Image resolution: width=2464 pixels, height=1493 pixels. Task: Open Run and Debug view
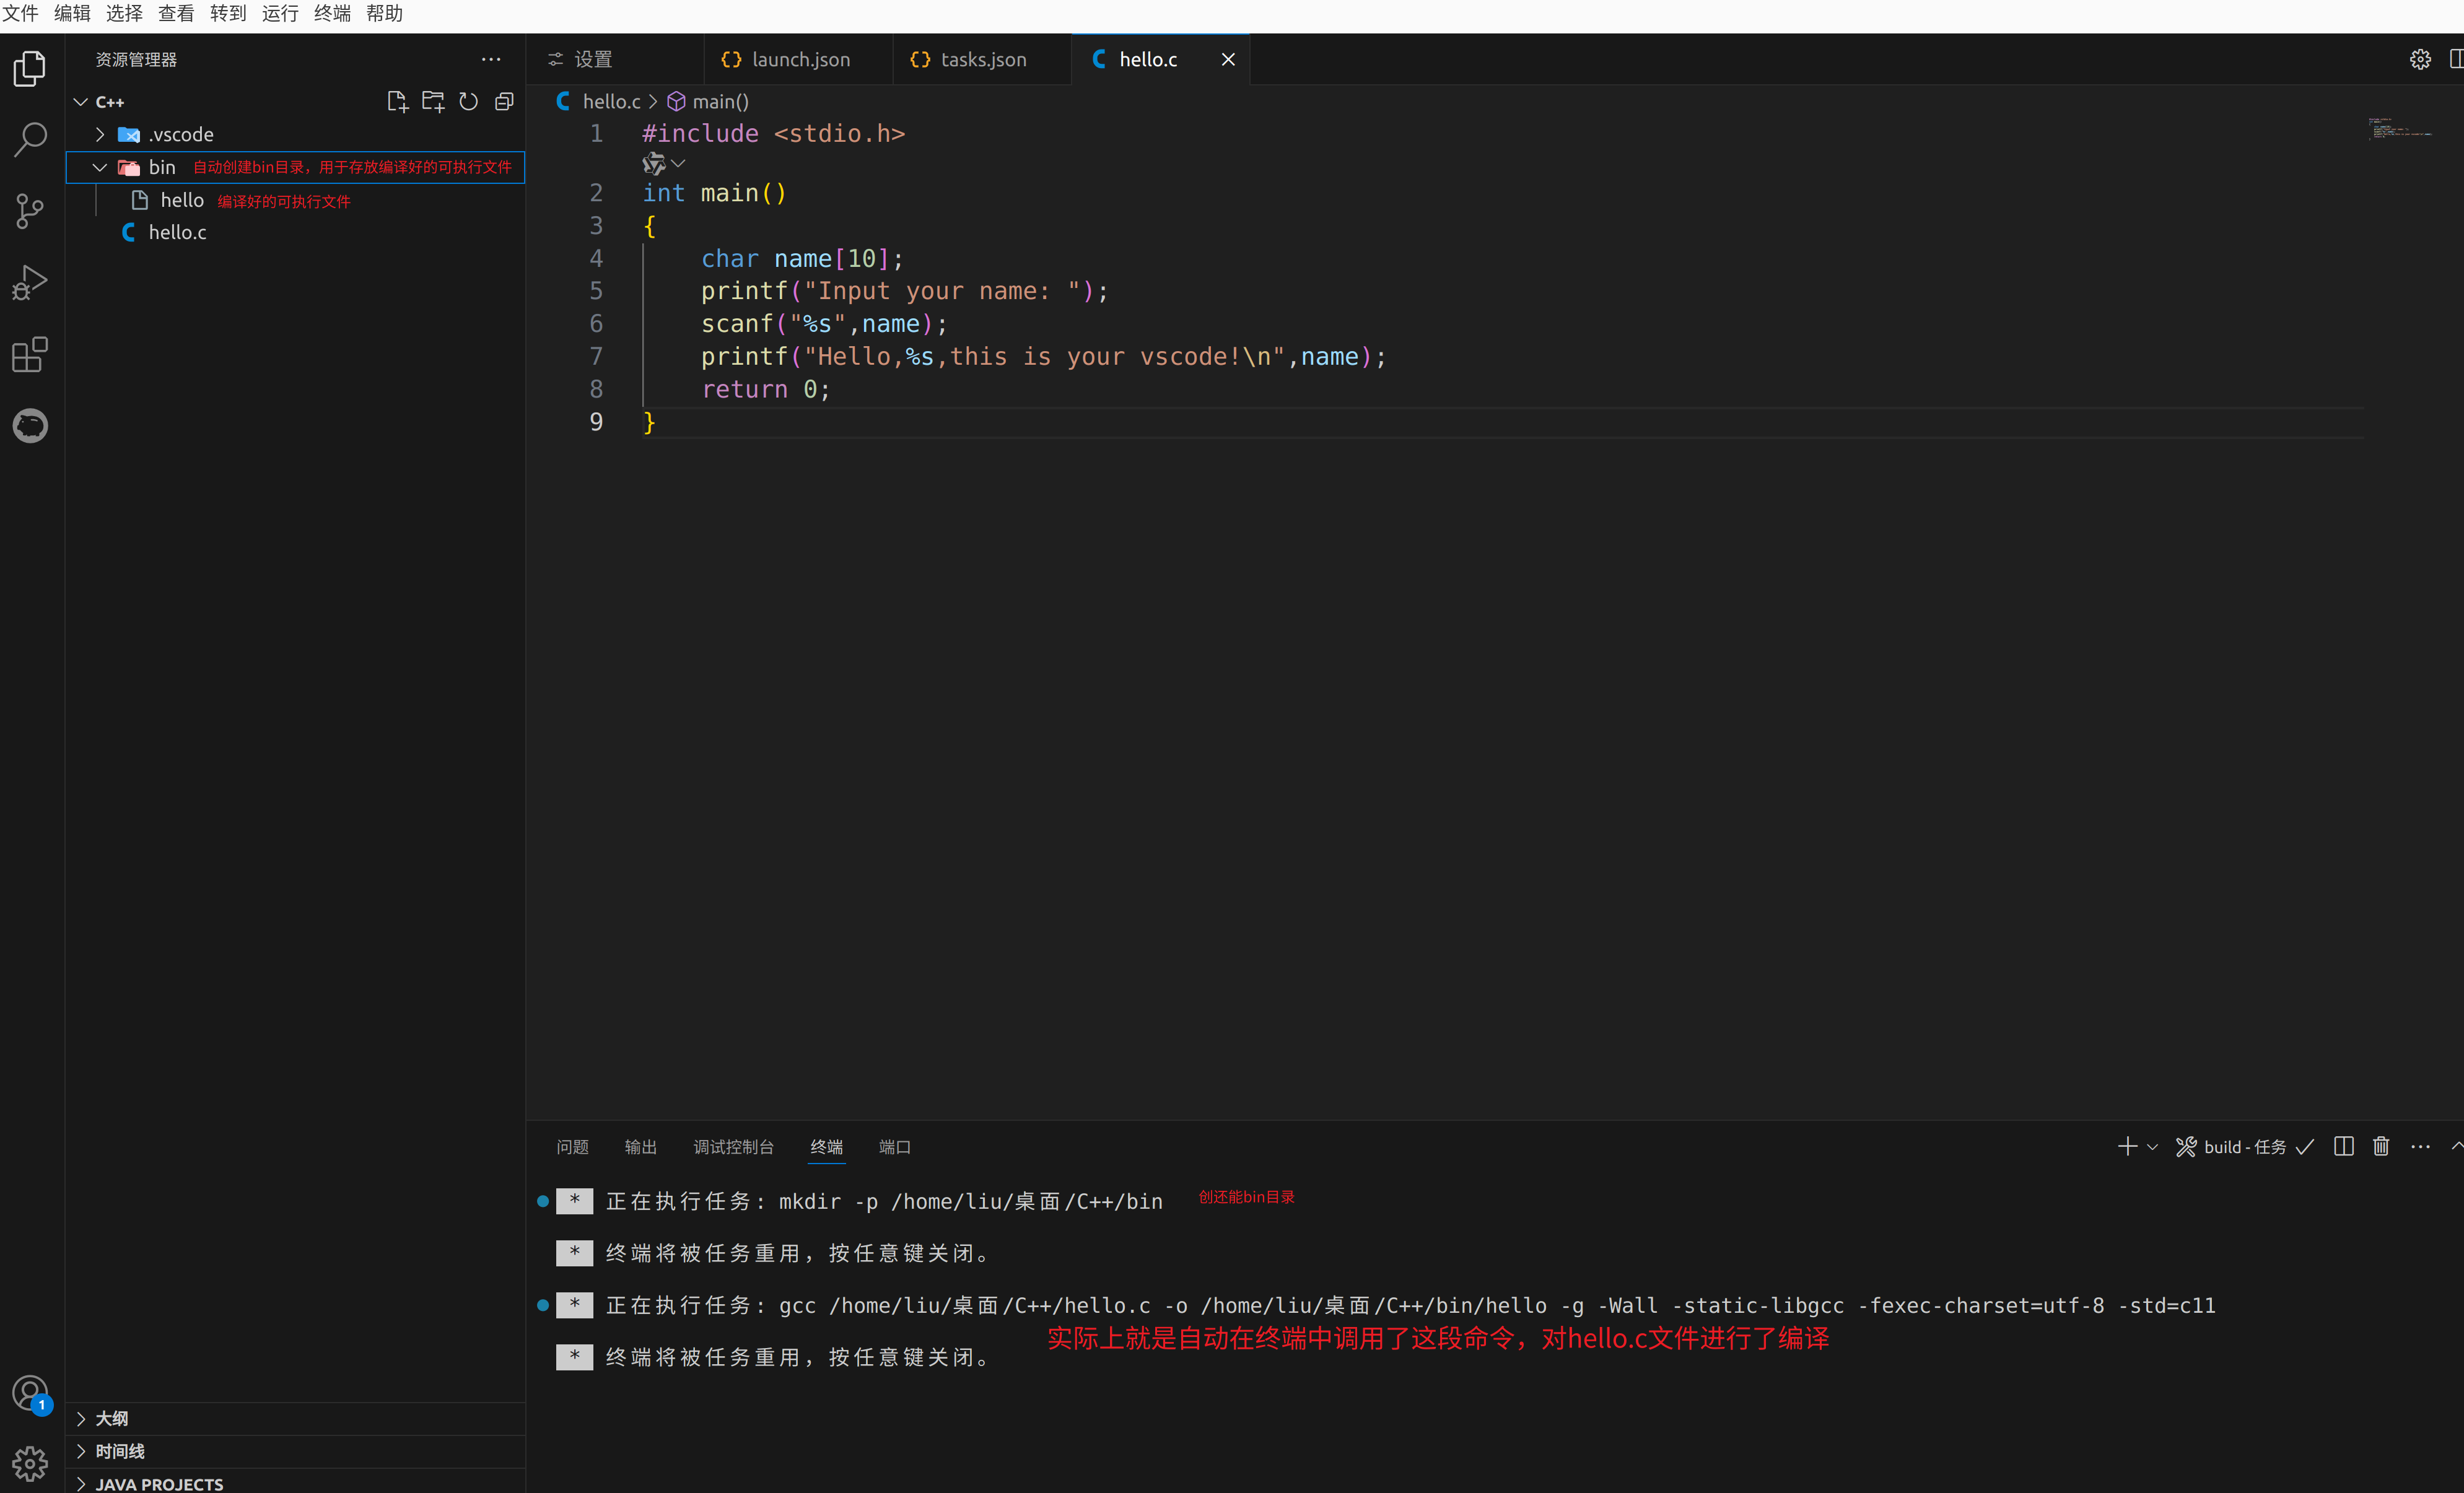[x=30, y=283]
